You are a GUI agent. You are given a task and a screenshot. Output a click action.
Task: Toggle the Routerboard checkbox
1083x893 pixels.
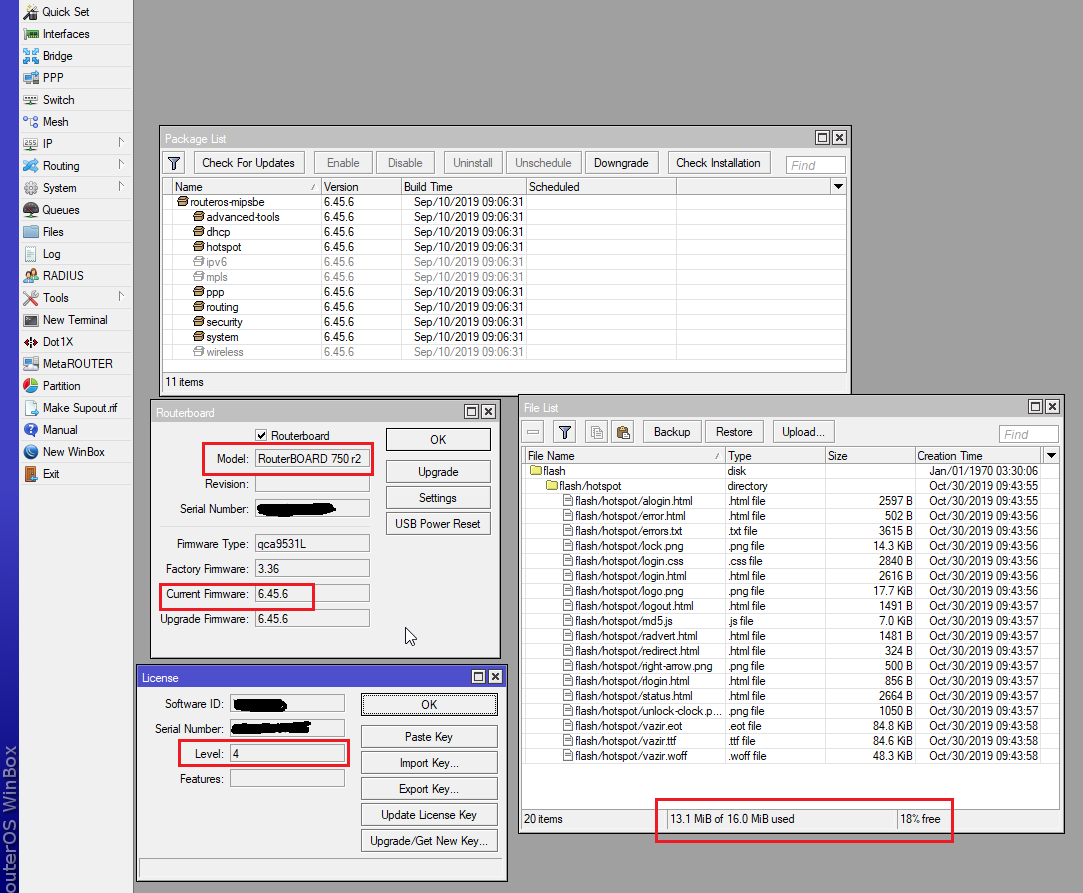point(261,435)
